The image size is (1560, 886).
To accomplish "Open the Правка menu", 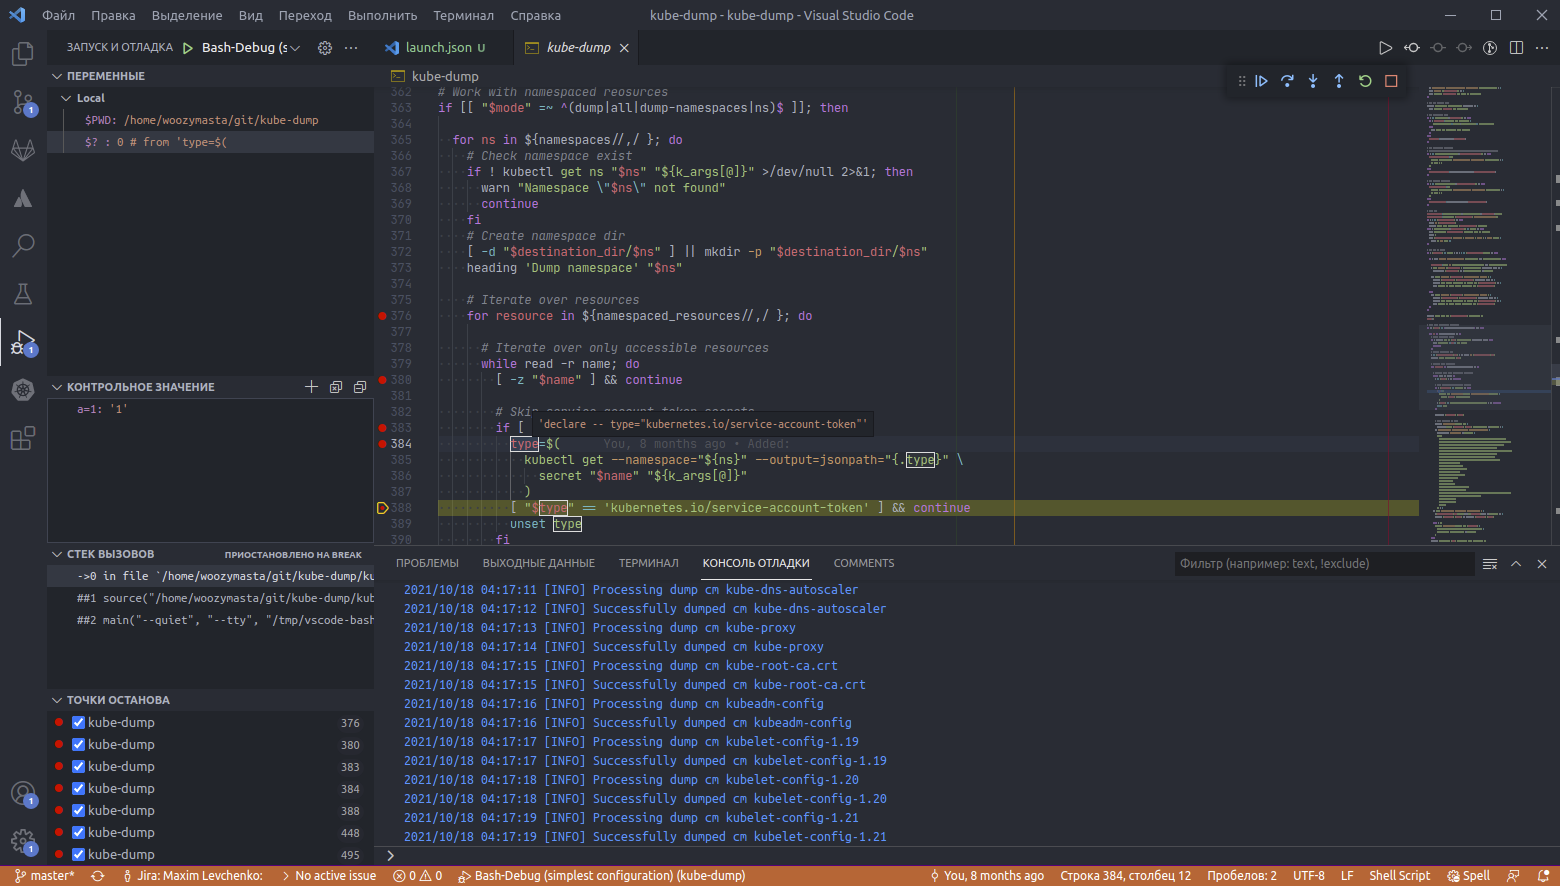I will pos(113,15).
